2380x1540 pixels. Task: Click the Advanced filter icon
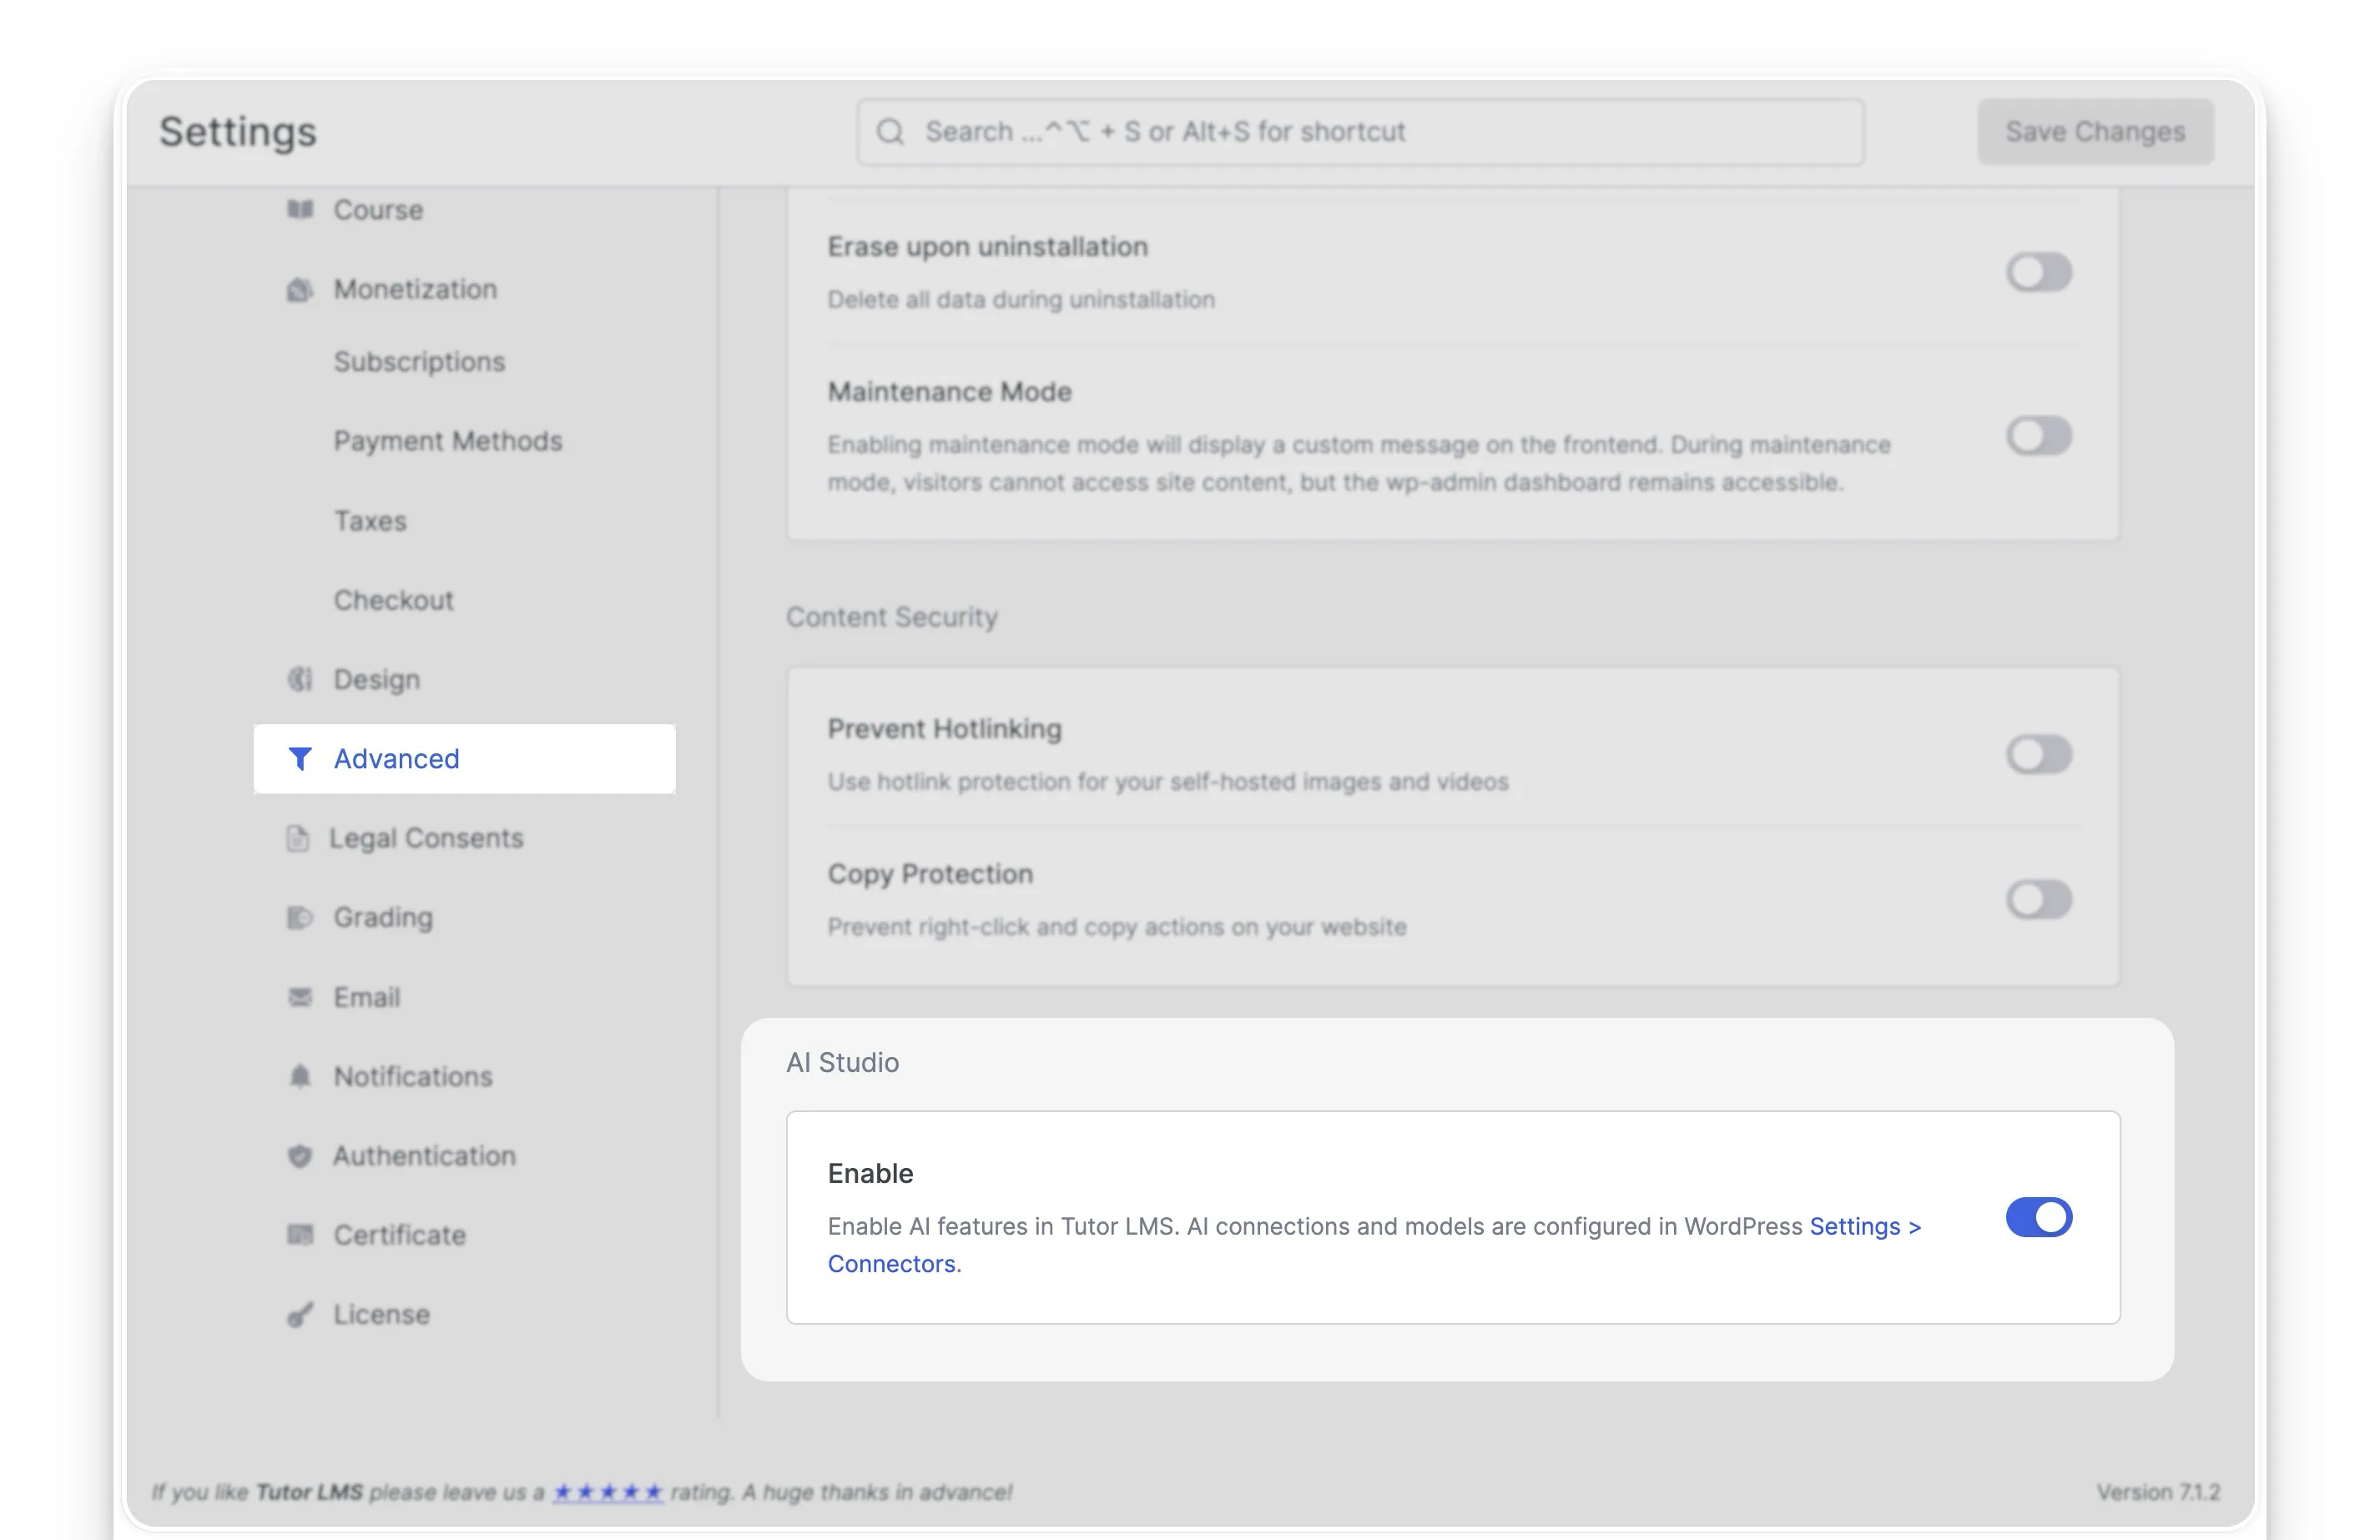[300, 759]
